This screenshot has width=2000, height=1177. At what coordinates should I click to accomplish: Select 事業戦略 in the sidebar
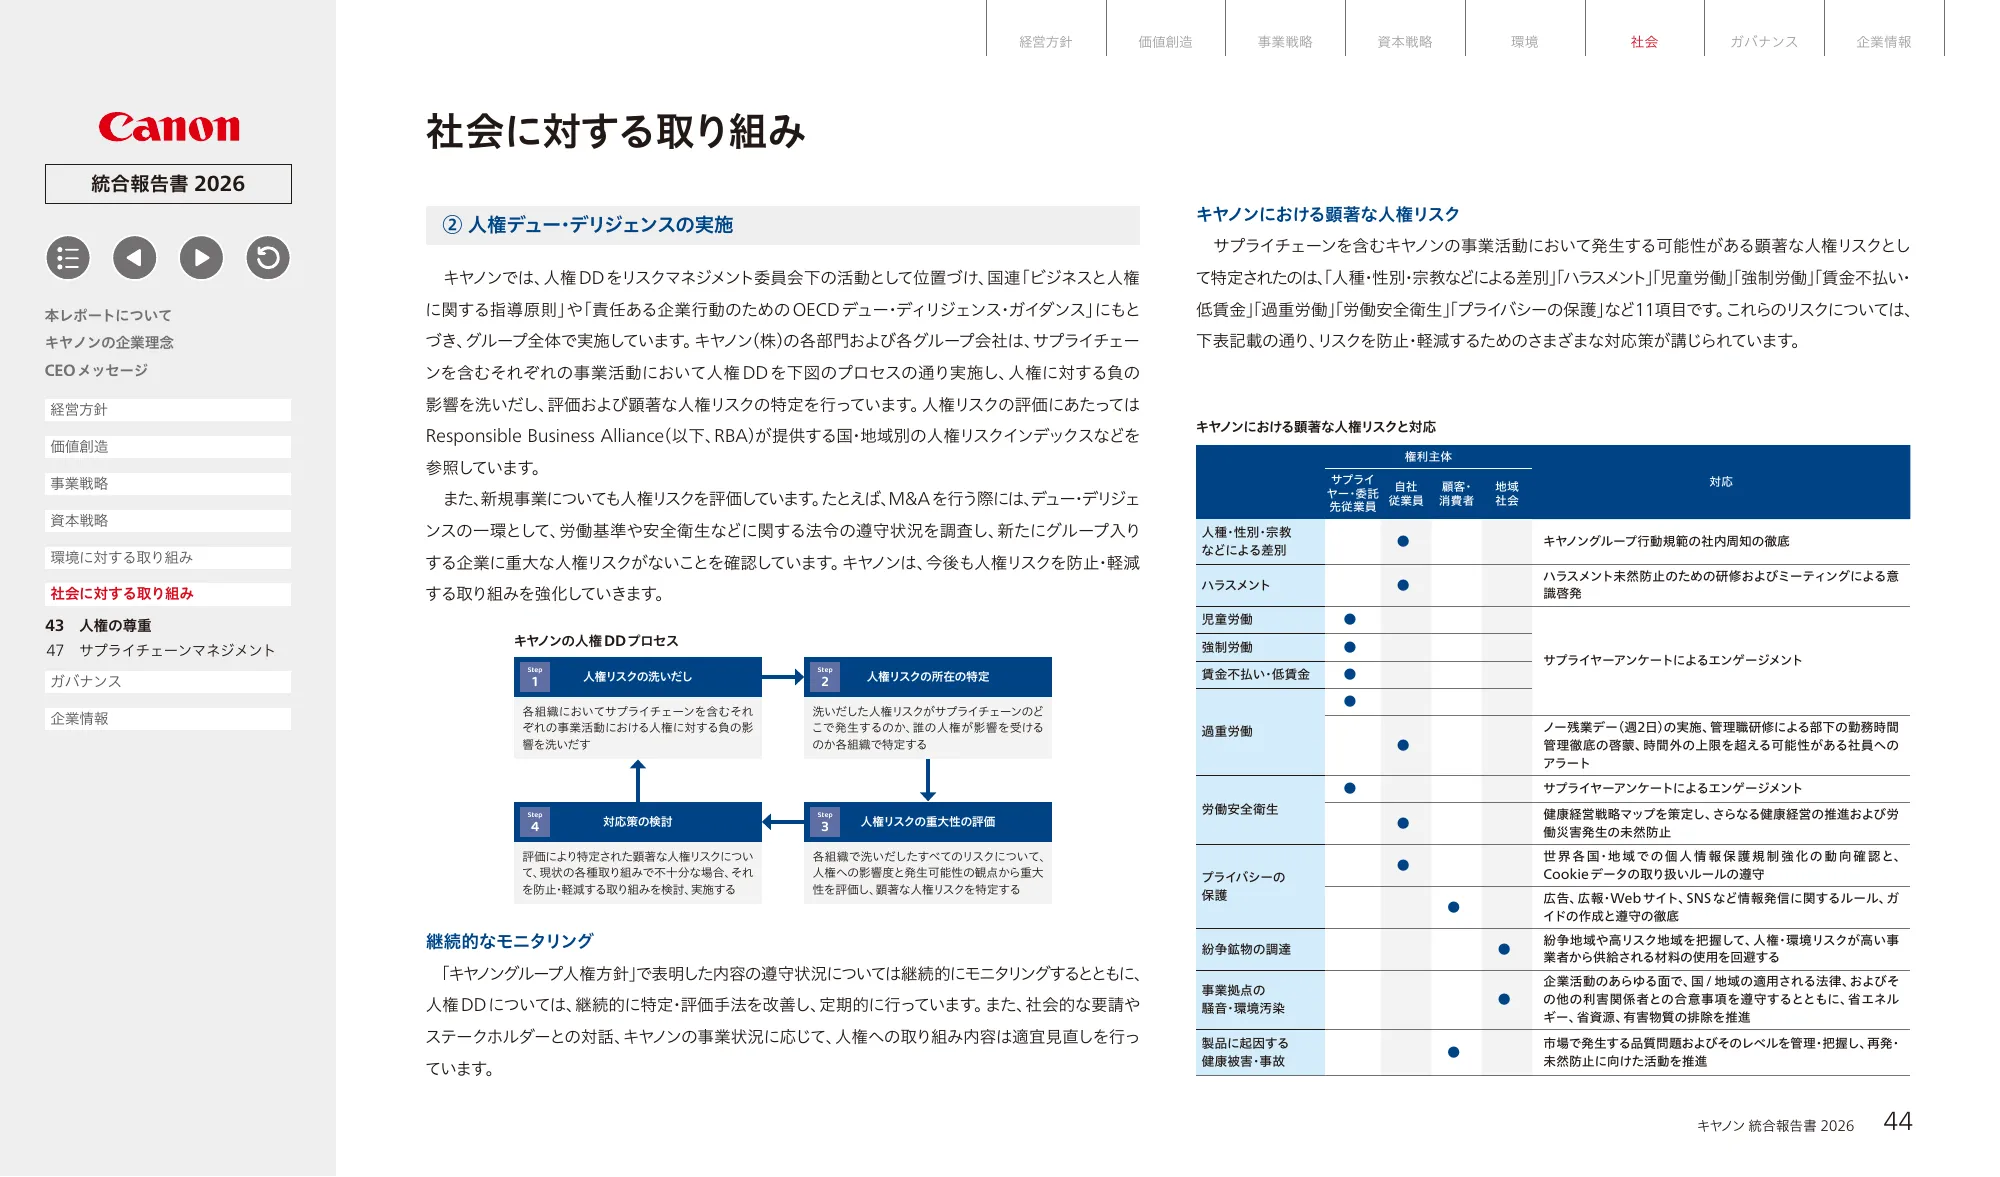(168, 484)
